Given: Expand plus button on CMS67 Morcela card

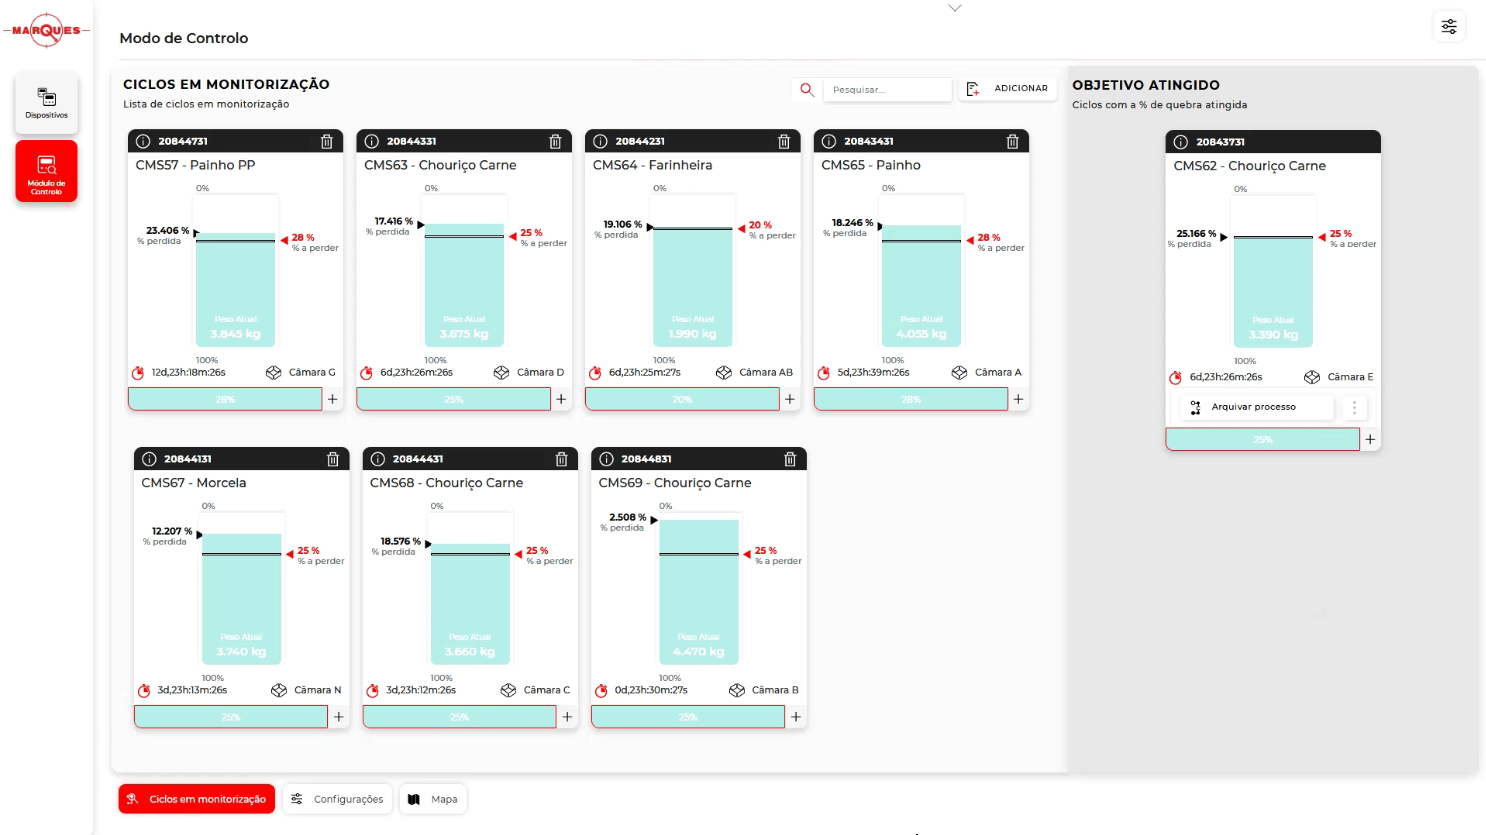Looking at the screenshot, I should (x=339, y=717).
